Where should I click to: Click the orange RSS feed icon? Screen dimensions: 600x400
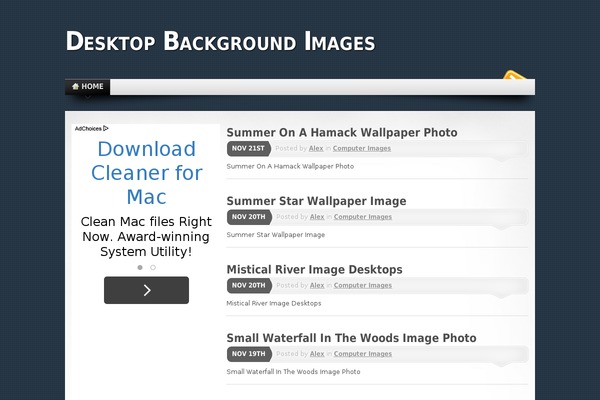coord(515,75)
